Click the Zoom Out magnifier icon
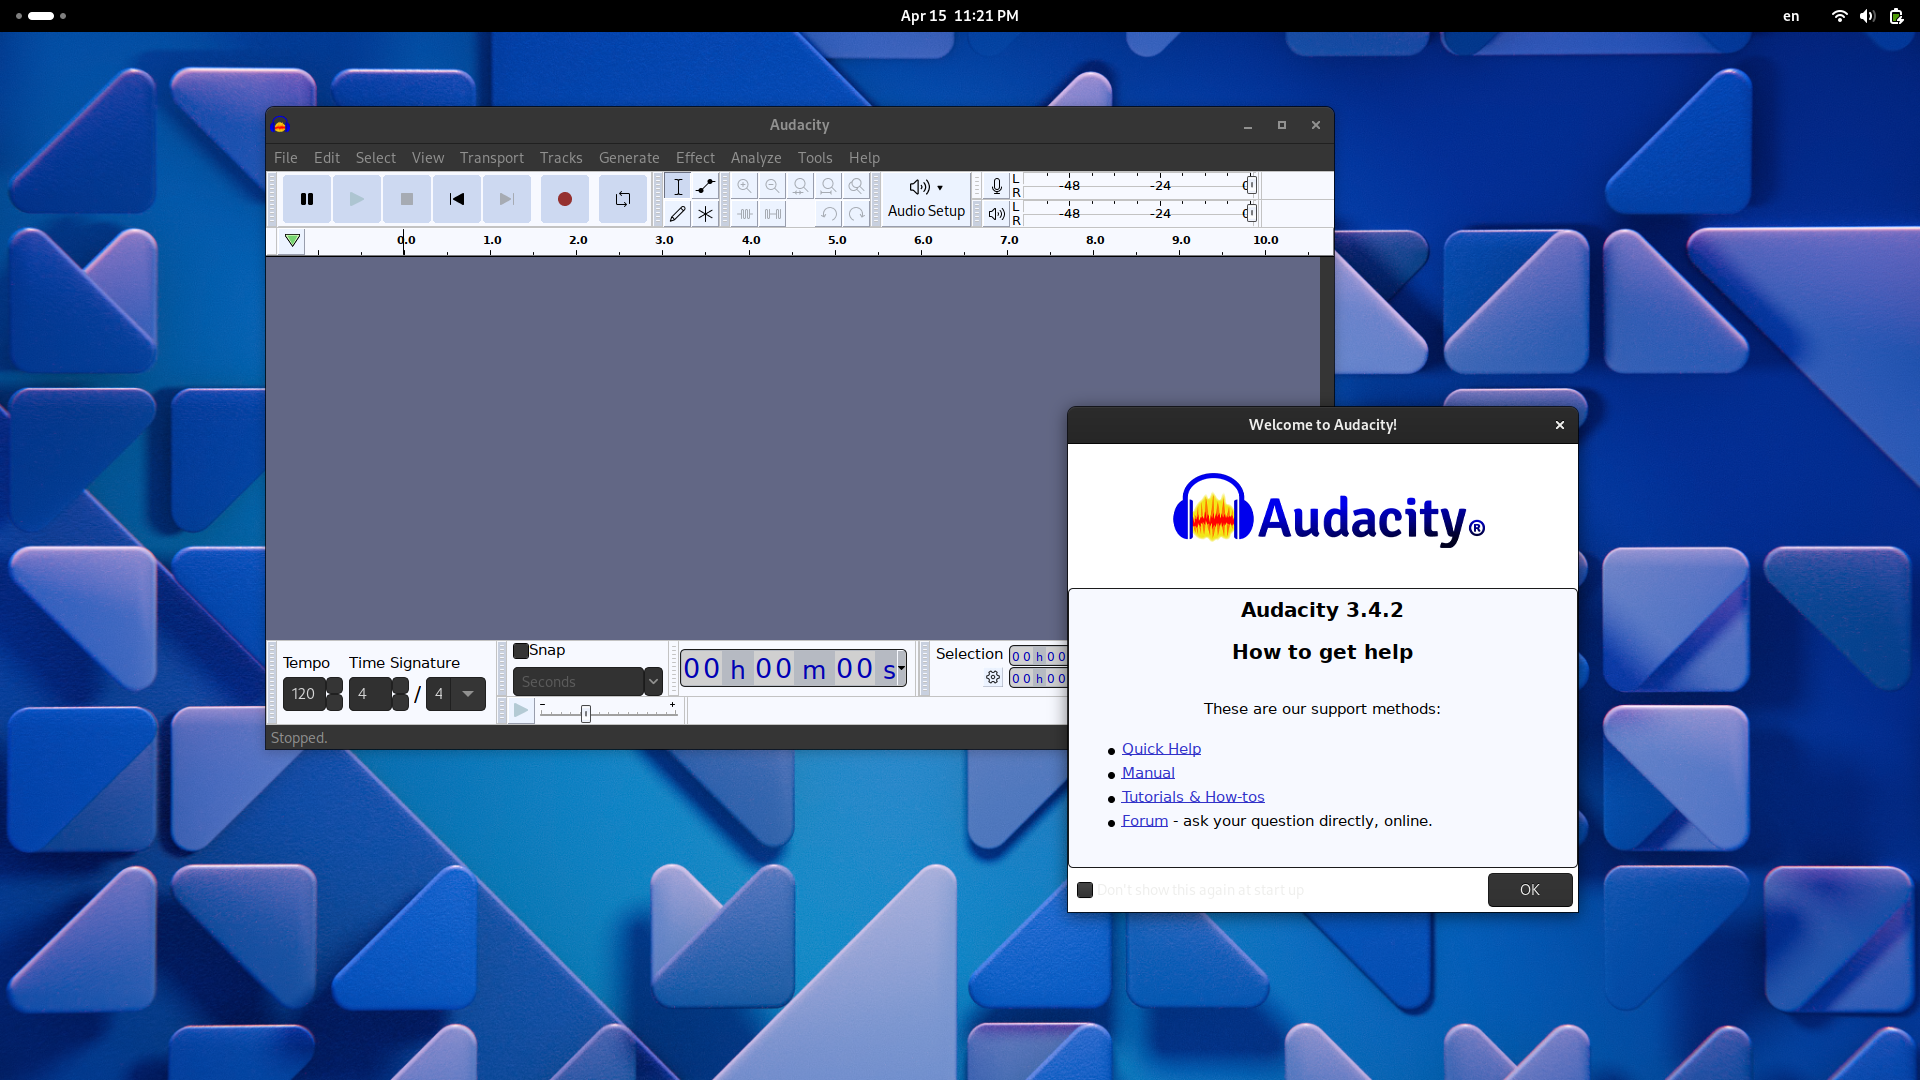This screenshot has width=1920, height=1080. pos(773,186)
